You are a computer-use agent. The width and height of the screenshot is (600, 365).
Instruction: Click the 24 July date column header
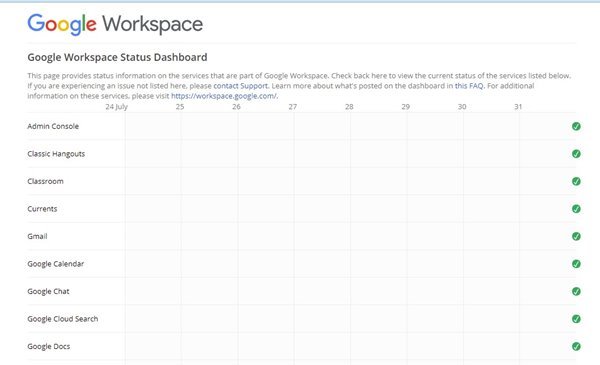click(117, 107)
